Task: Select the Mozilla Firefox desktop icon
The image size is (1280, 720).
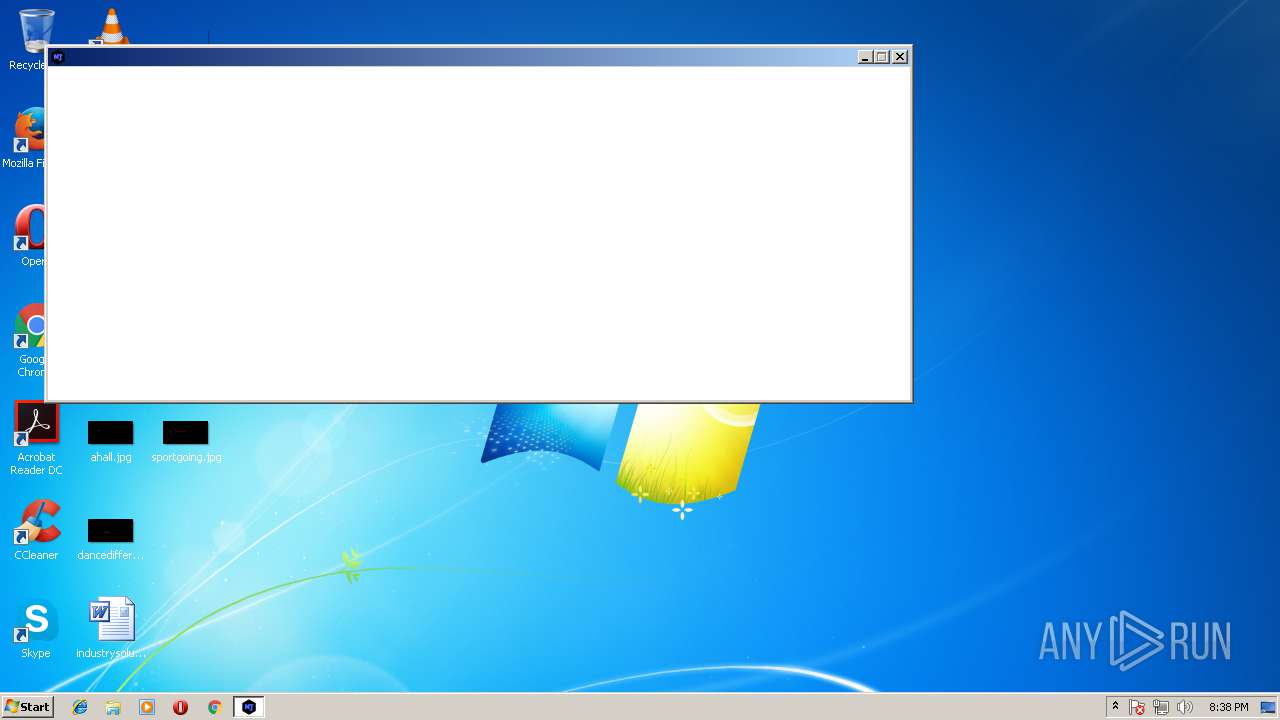Action: [24, 138]
